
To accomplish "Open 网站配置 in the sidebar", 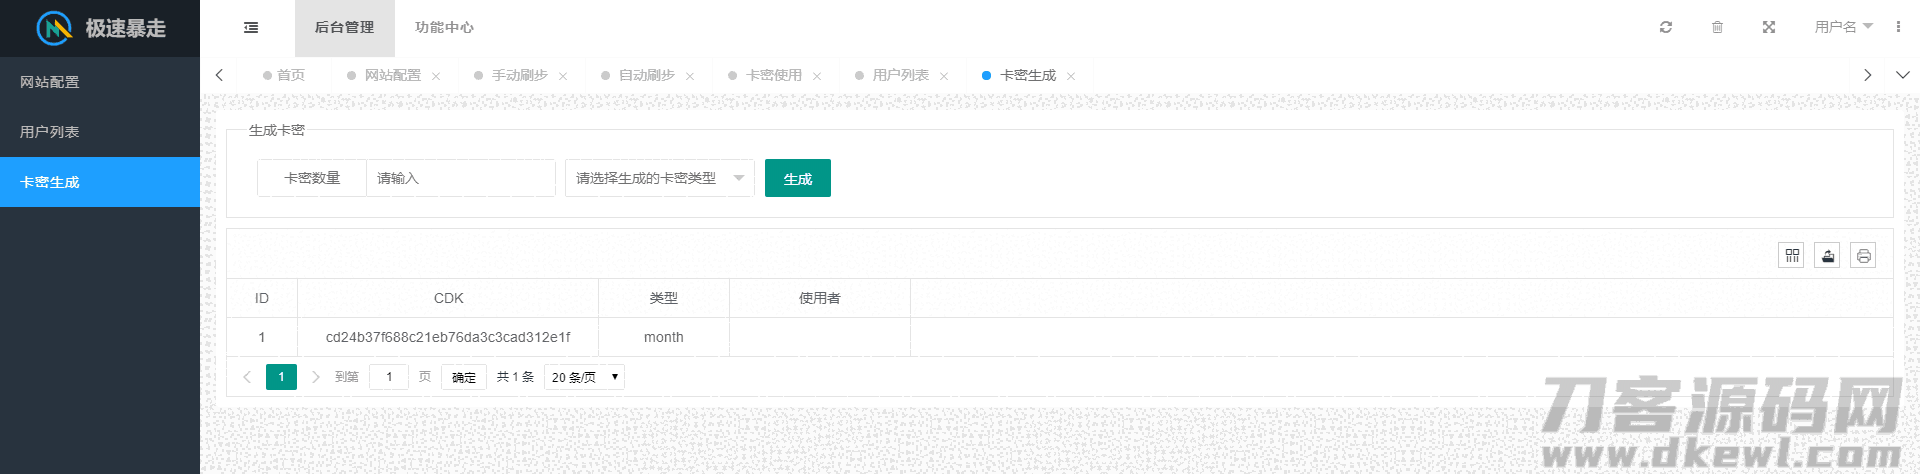I will click(100, 82).
